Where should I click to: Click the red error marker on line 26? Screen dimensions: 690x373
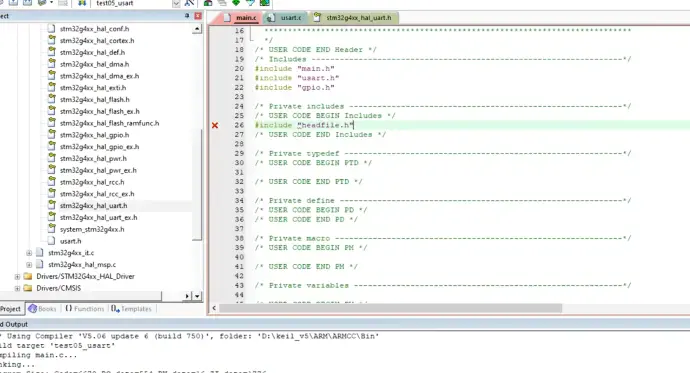[215, 125]
